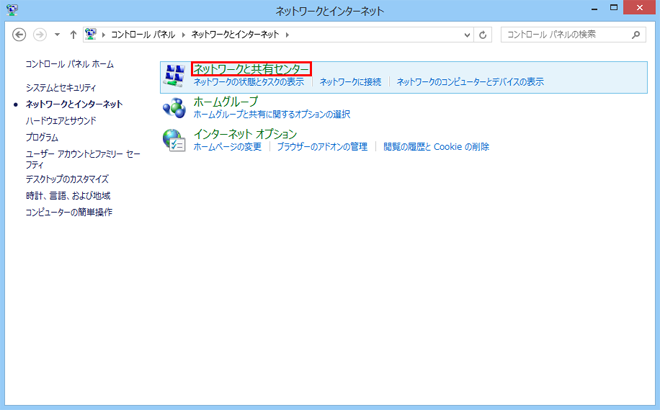Click ブラウザーのアドオンの管理 link
The image size is (660, 410).
point(322,146)
